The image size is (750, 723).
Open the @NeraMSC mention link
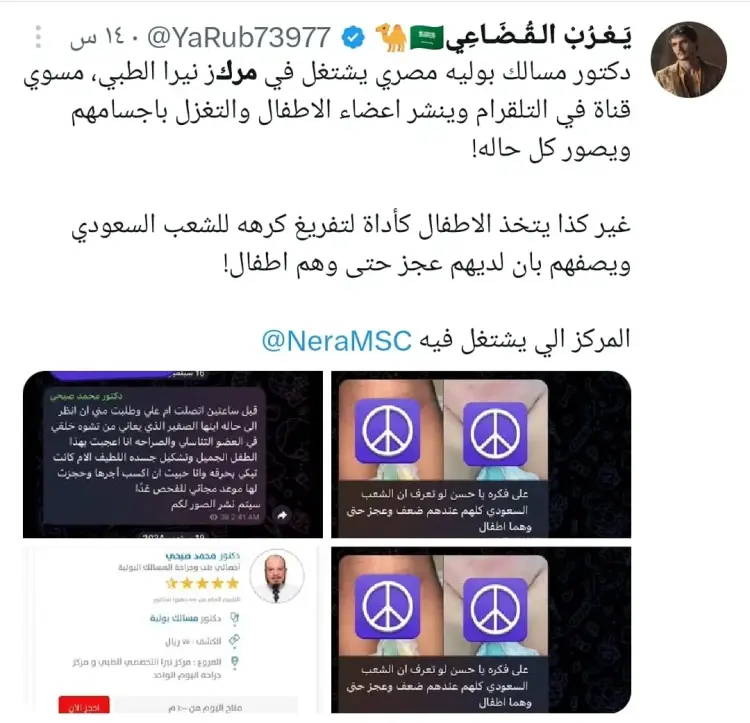coord(337,341)
